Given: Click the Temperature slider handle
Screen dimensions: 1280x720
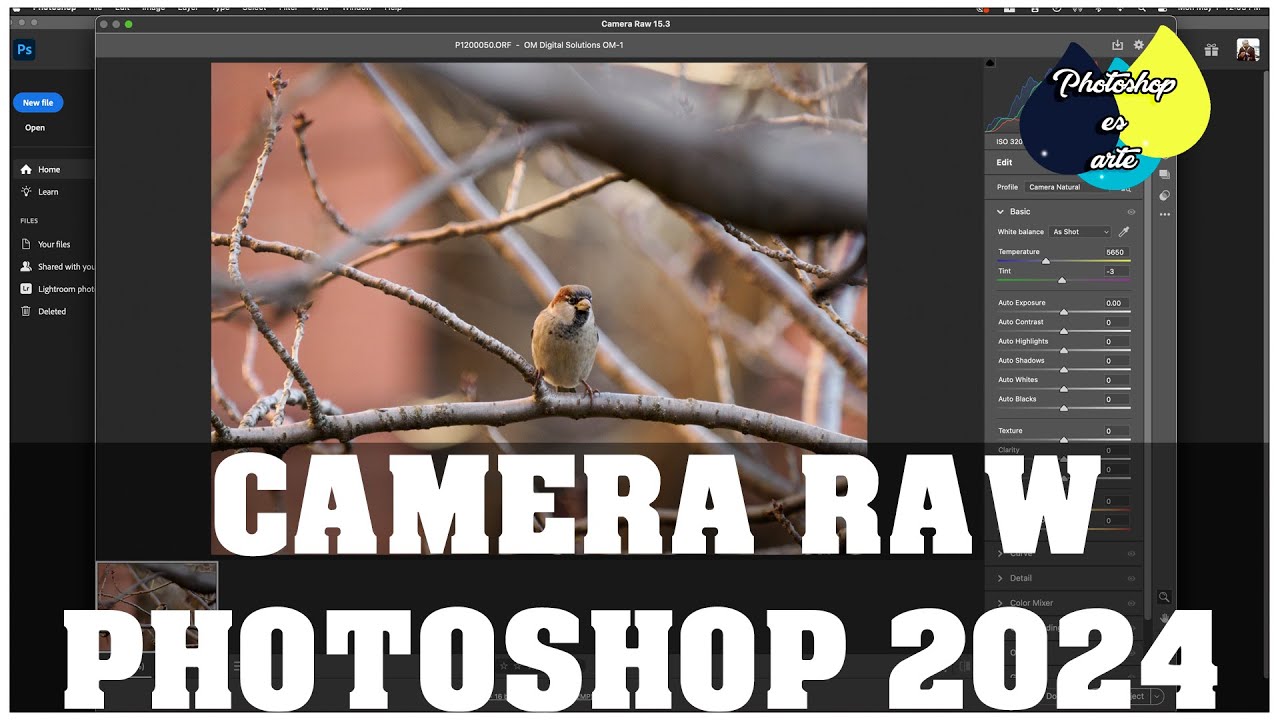Looking at the screenshot, I should (1046, 261).
